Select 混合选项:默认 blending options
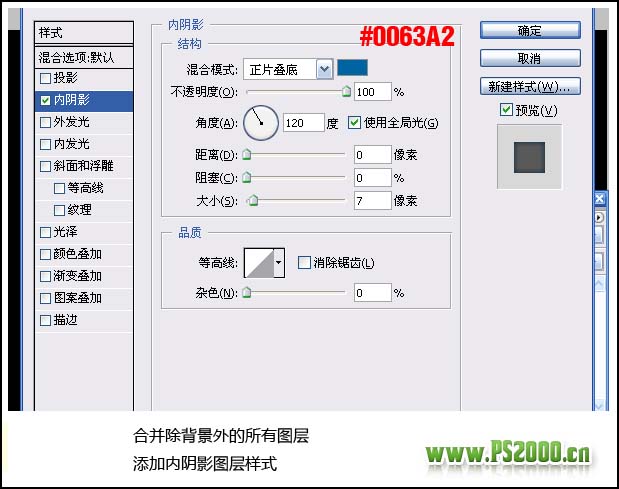This screenshot has width=619, height=489. pyautogui.click(x=84, y=58)
